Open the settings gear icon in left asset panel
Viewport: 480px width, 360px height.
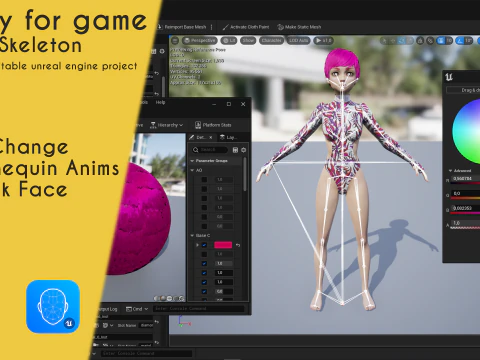pyautogui.click(x=162, y=51)
